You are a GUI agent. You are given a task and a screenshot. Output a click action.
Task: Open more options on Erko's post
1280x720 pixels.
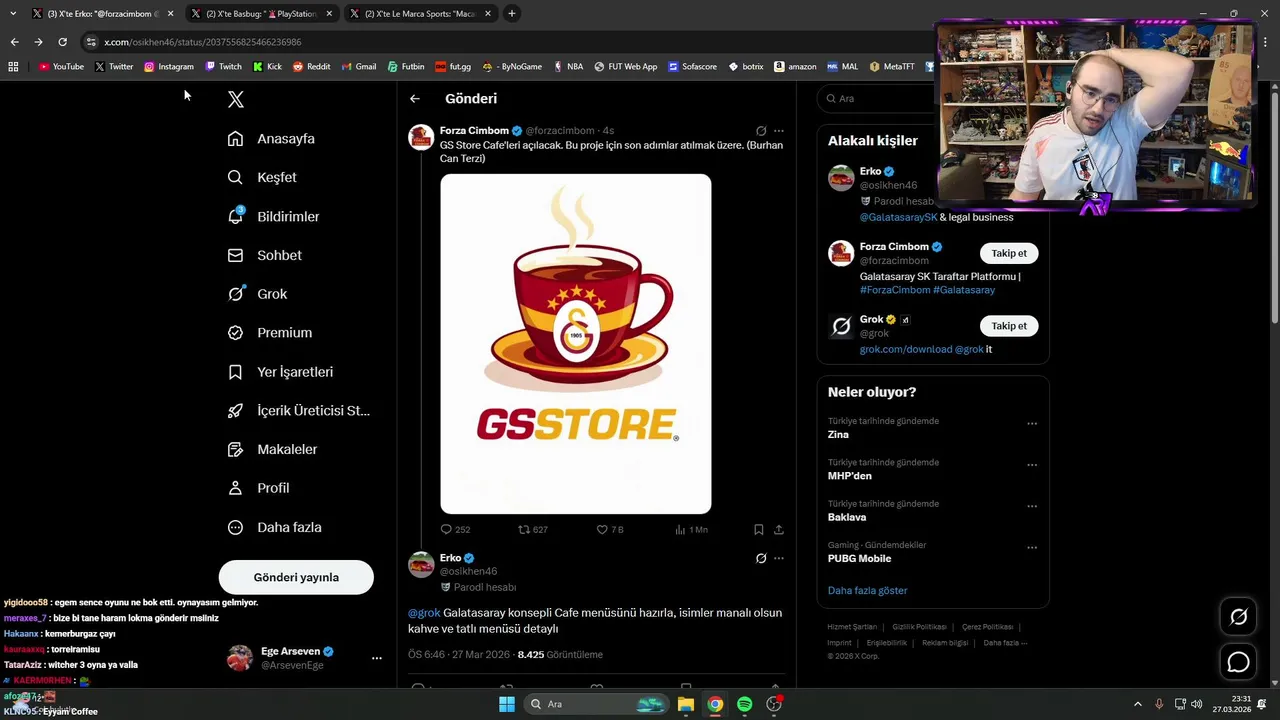[x=779, y=558]
